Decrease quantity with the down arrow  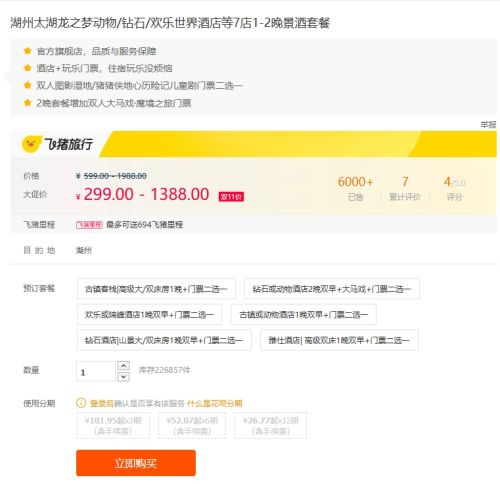coord(123,377)
